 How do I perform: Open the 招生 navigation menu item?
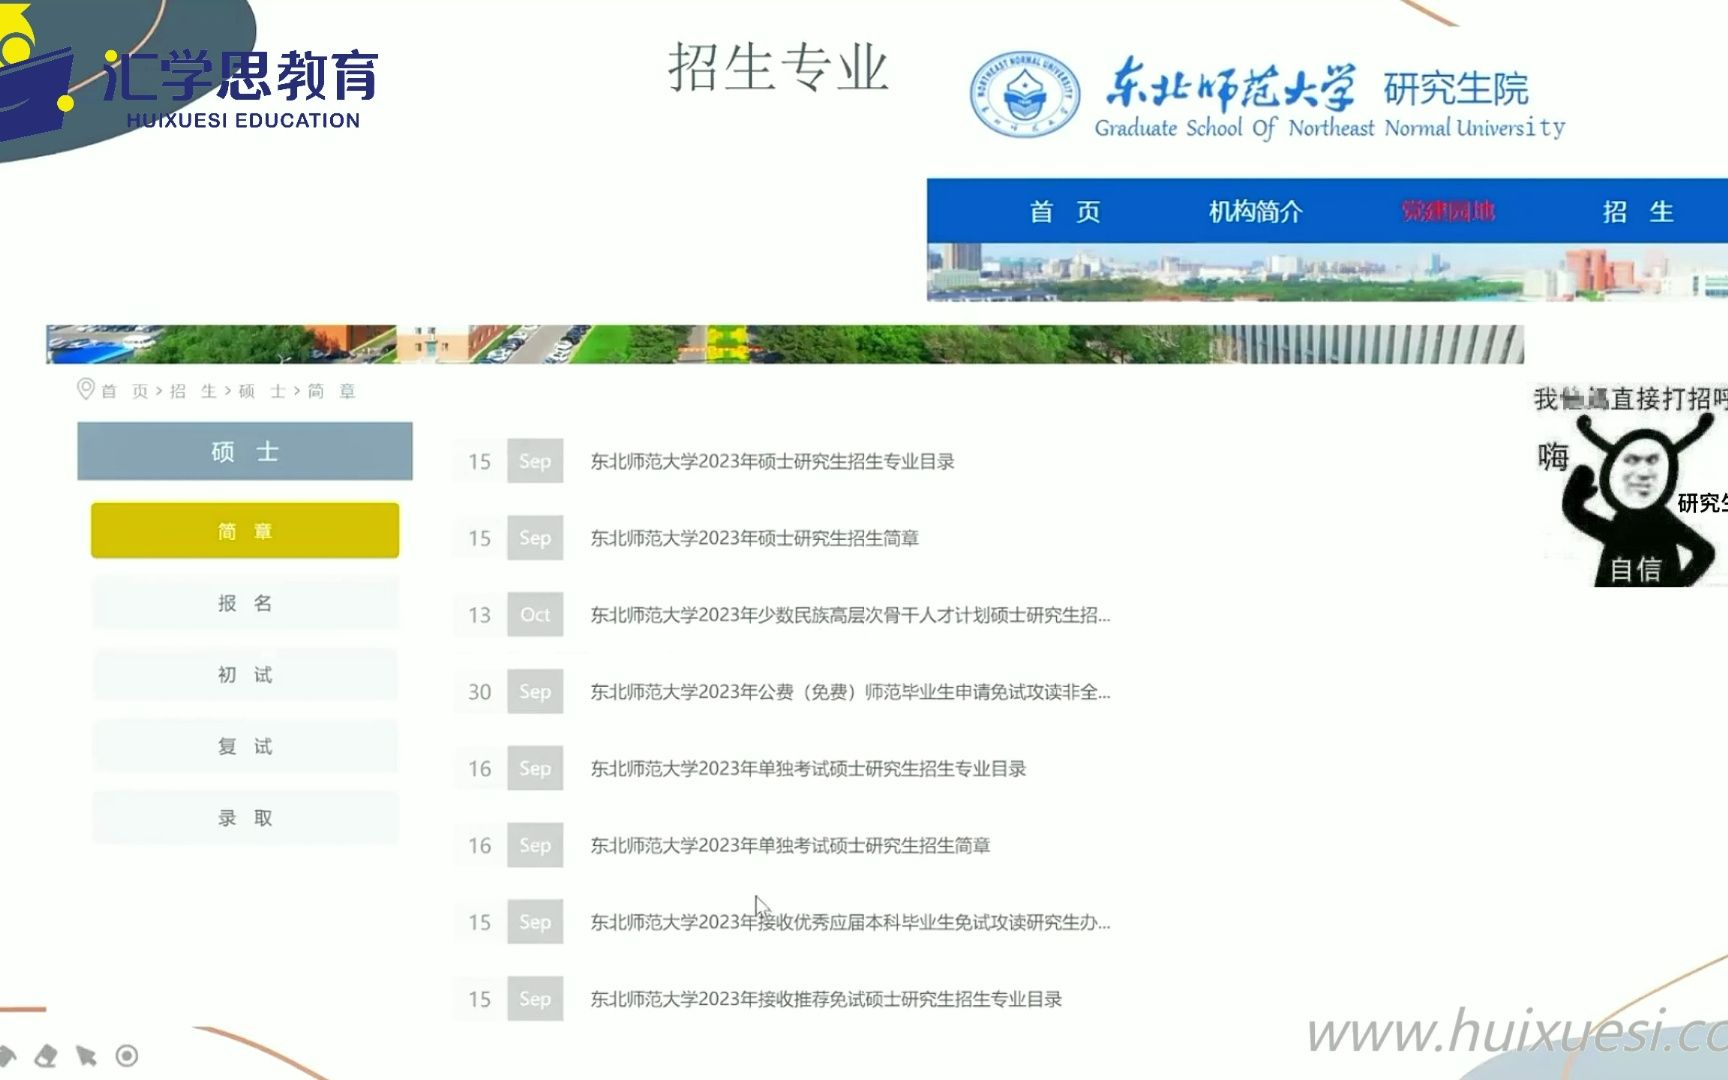pos(1637,211)
